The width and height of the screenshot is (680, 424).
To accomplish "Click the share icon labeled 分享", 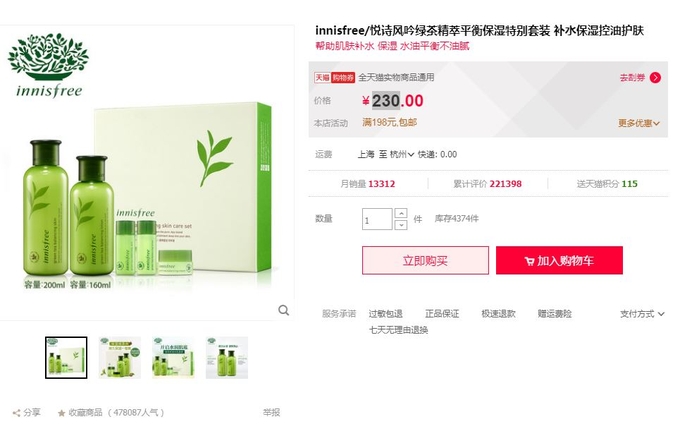I will click(x=16, y=413).
